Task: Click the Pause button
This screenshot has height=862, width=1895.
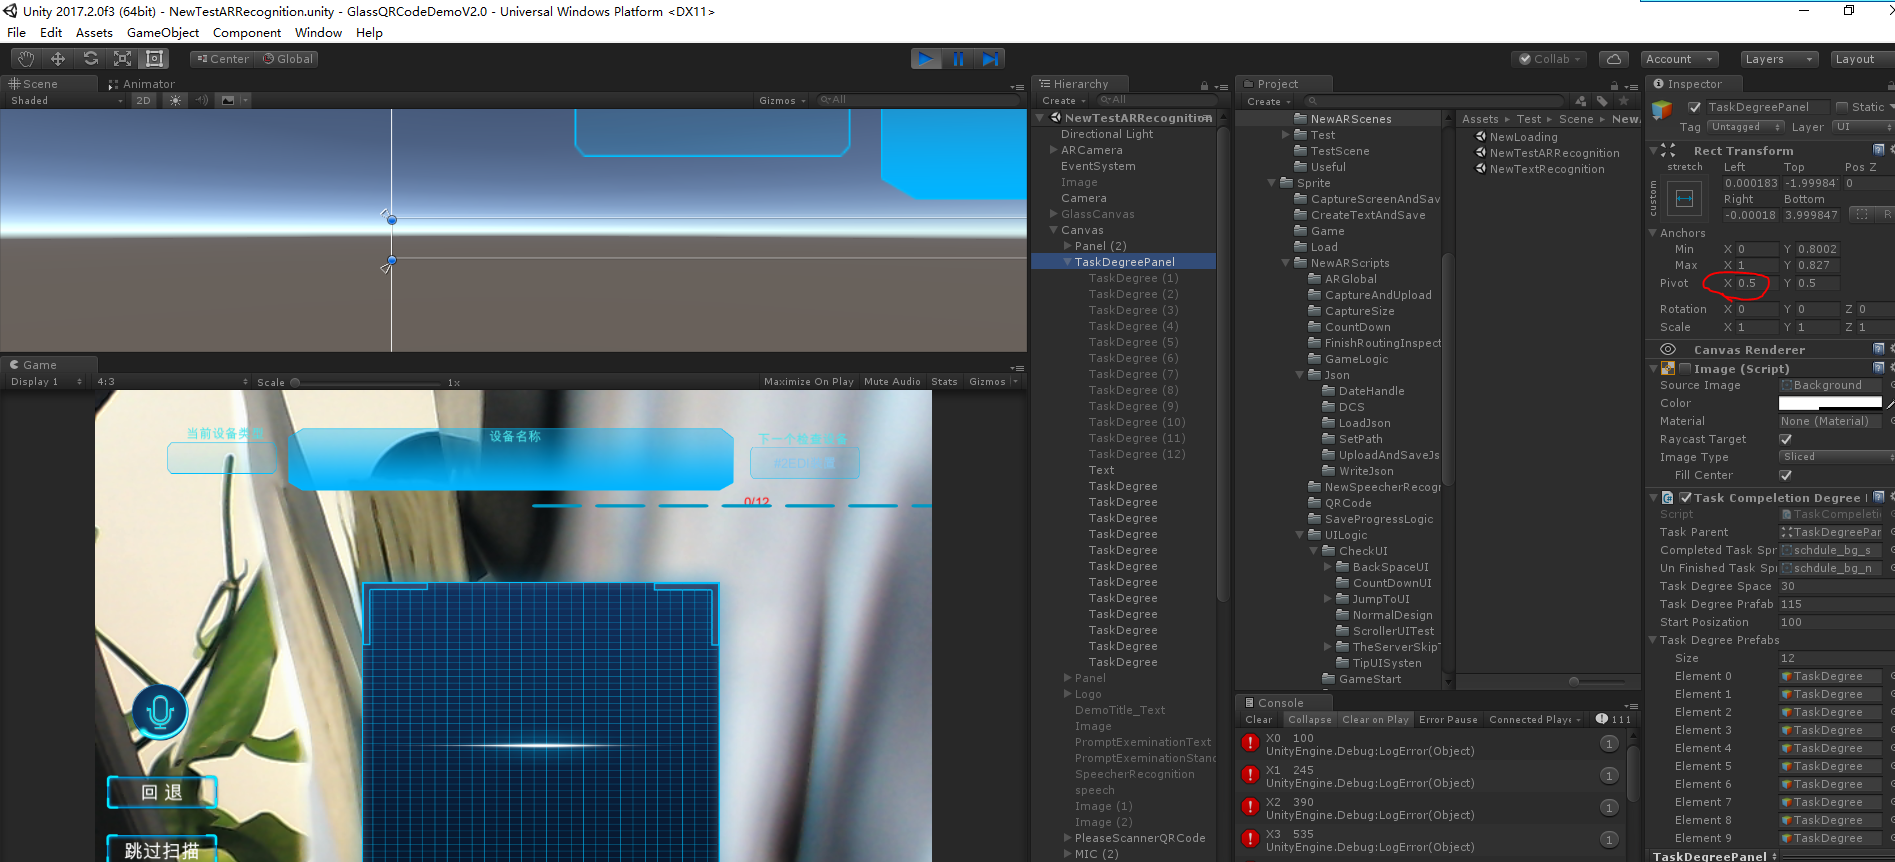Action: (958, 59)
